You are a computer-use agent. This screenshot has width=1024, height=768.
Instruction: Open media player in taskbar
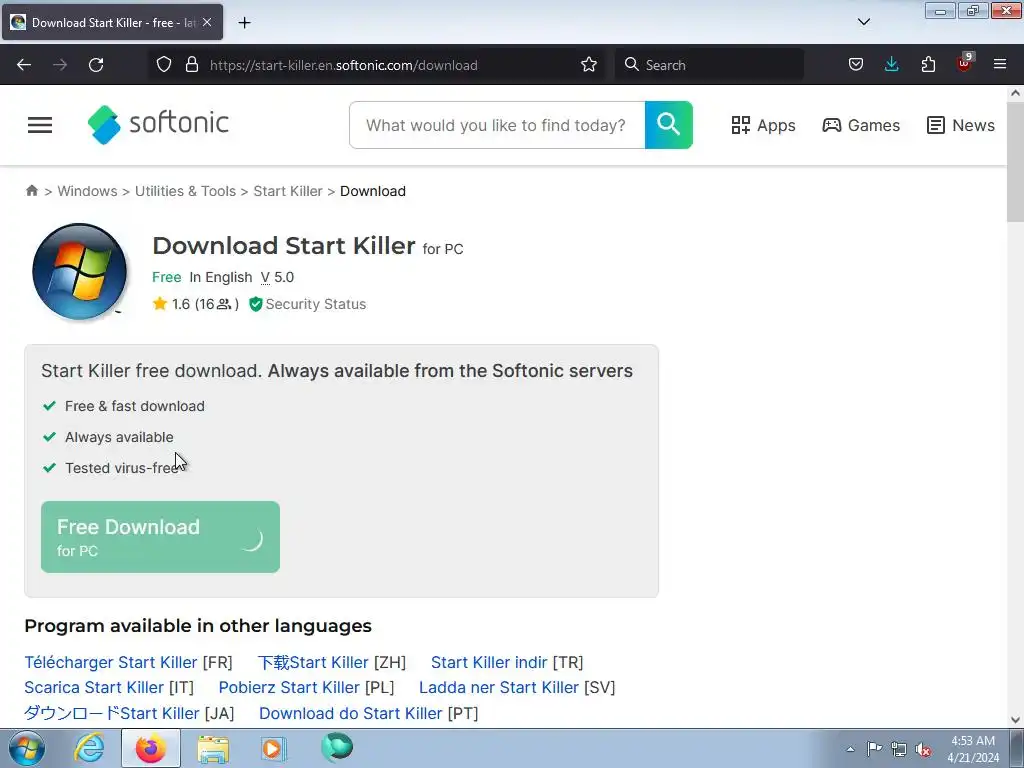[273, 748]
